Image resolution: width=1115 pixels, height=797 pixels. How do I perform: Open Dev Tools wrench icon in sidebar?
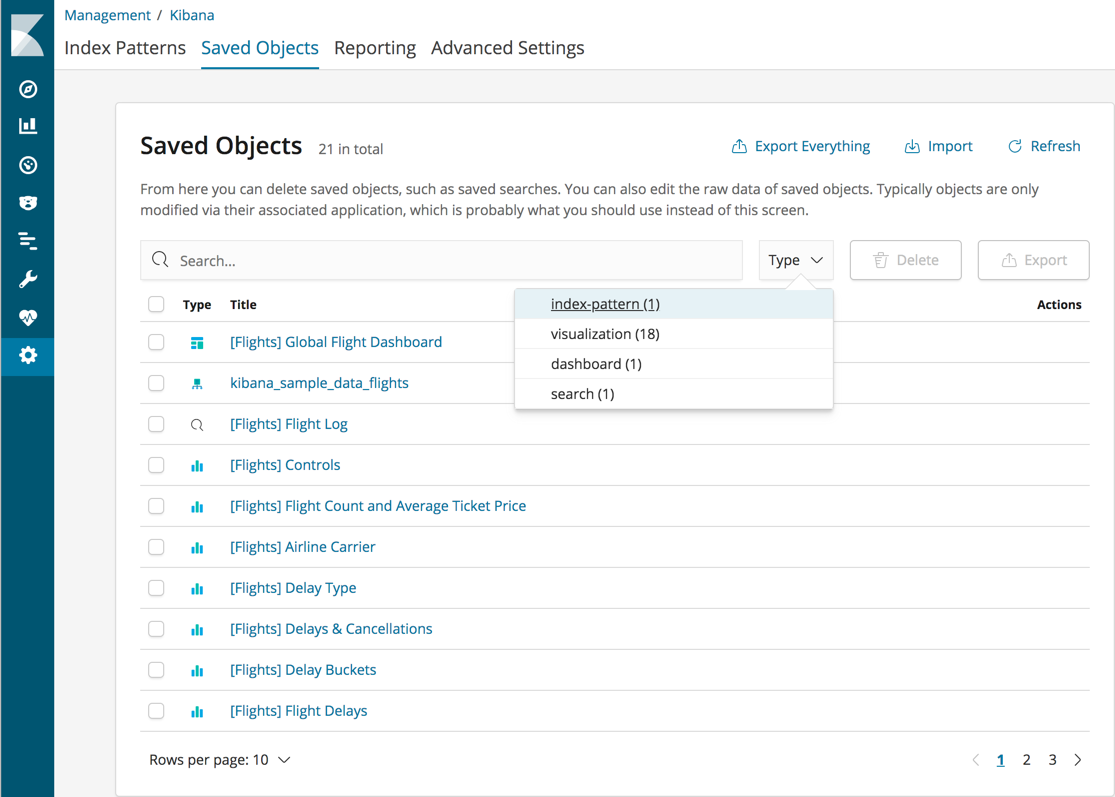click(28, 279)
